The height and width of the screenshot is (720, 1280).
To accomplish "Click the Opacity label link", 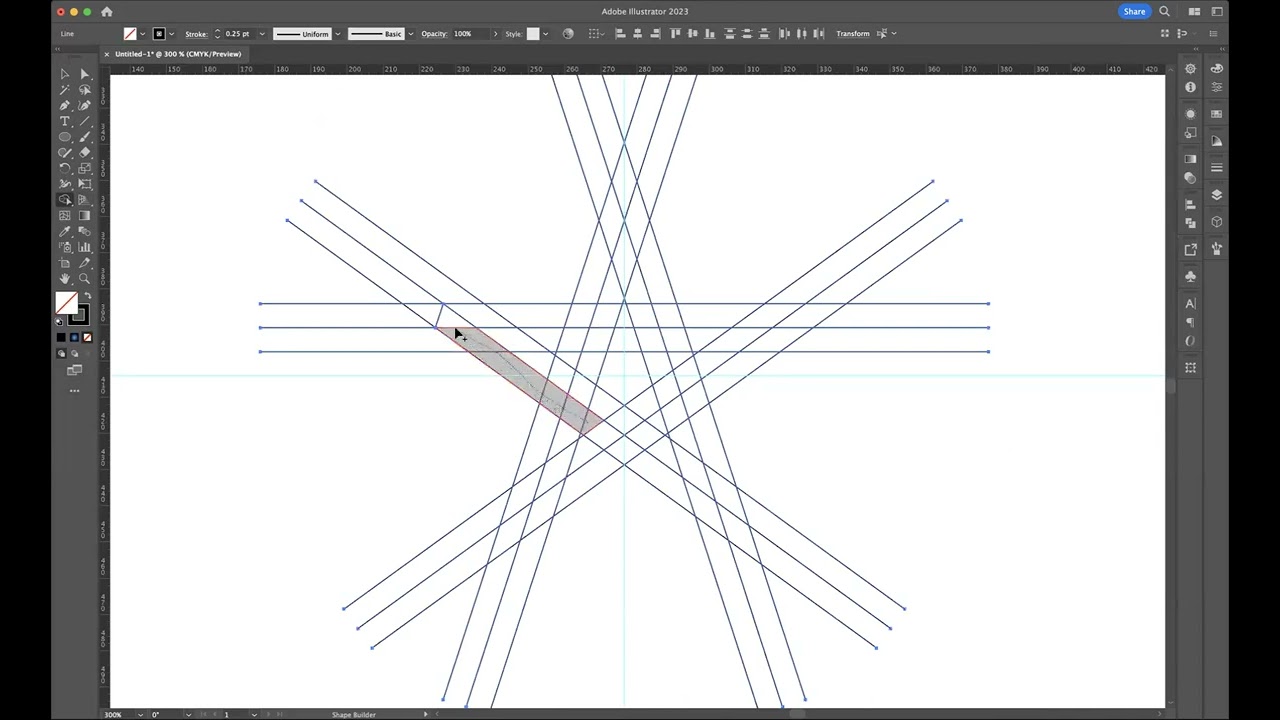I will click(x=434, y=34).
